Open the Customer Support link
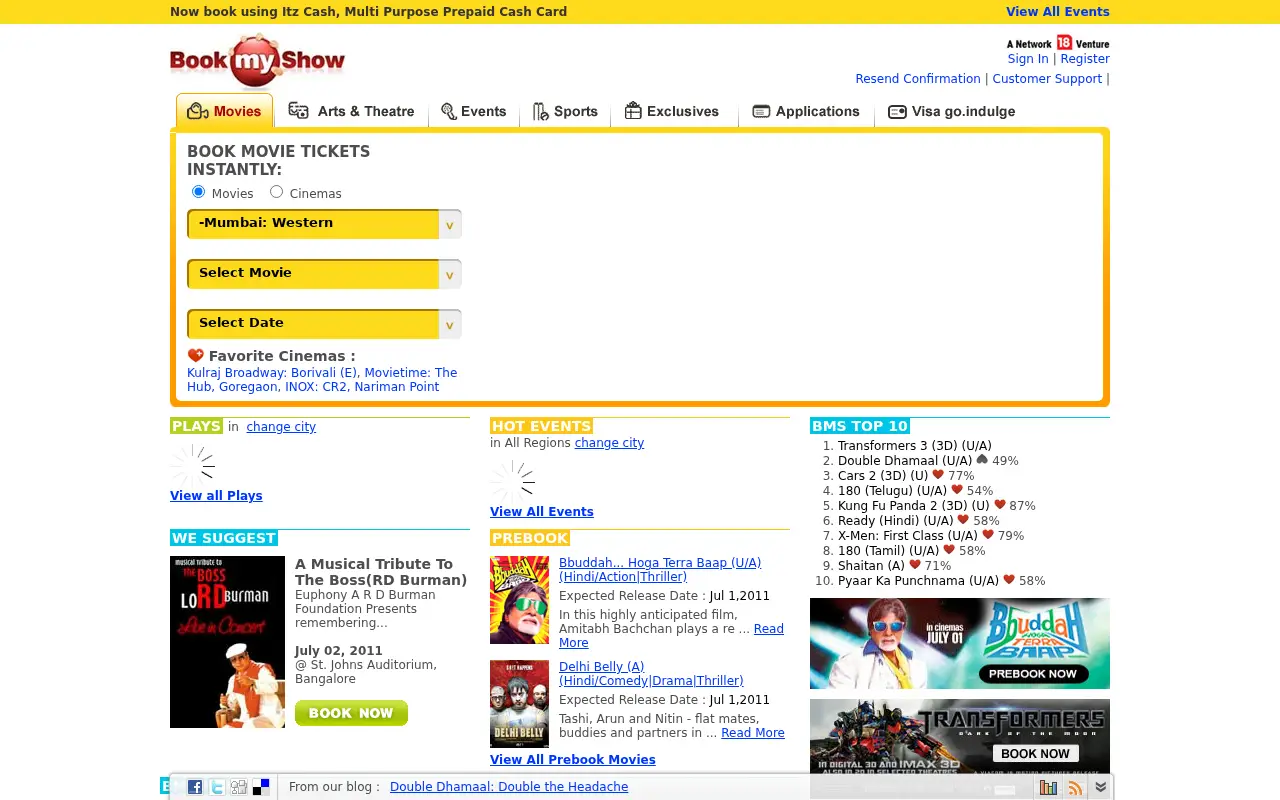Image resolution: width=1280 pixels, height=800 pixels. coord(1047,79)
